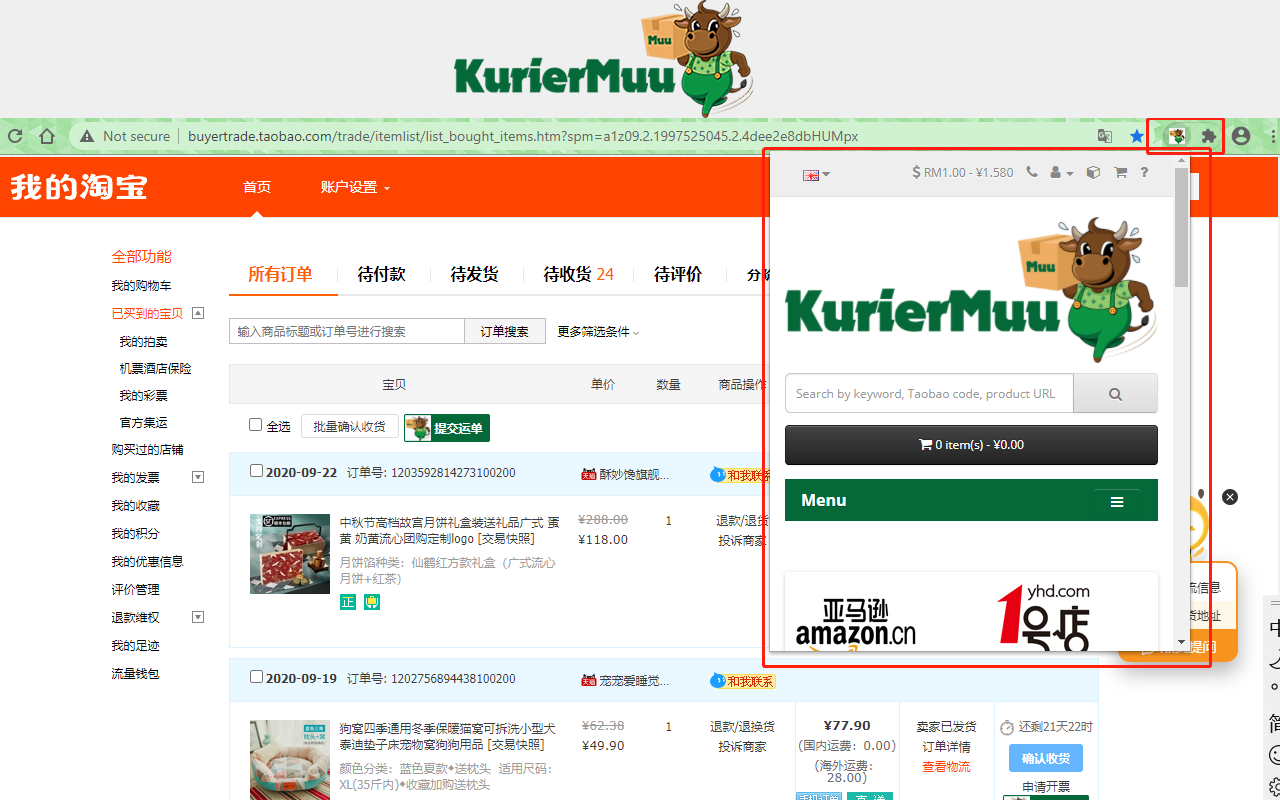Open the KurierMuu extension icon
This screenshot has width=1280, height=800.
click(1178, 135)
